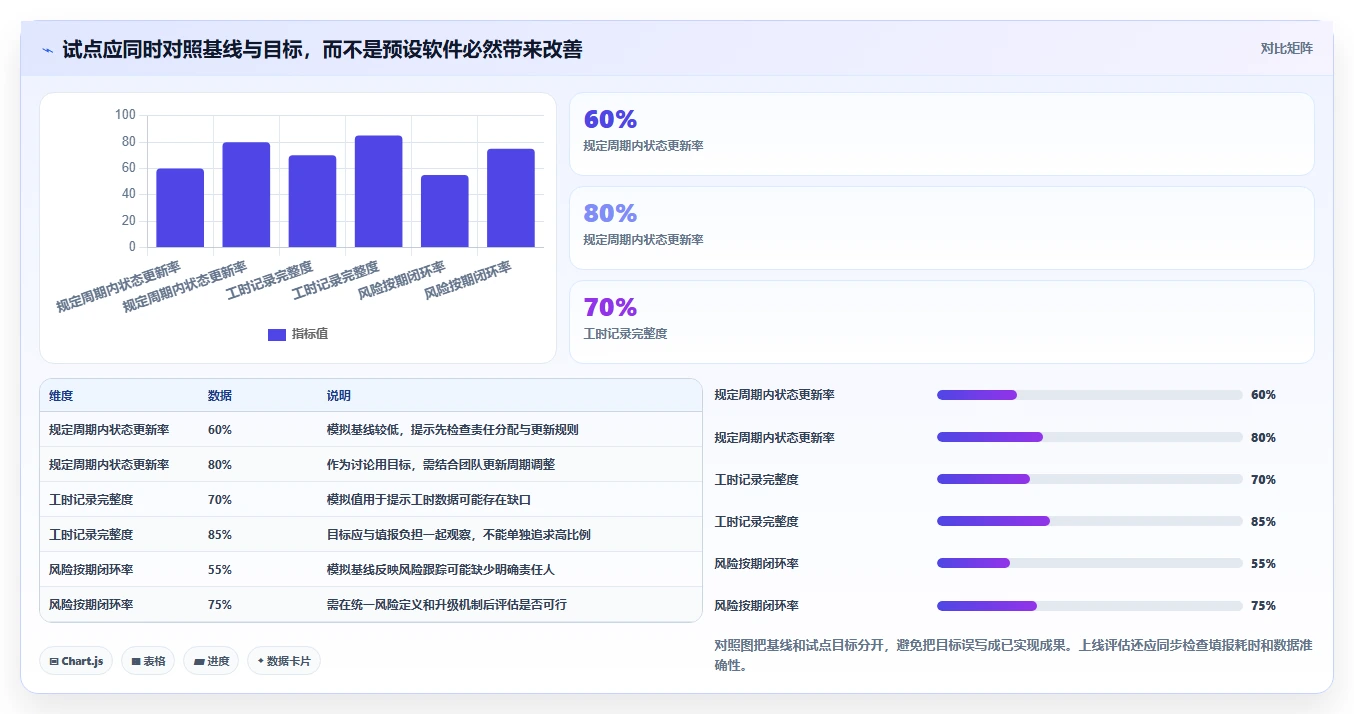The image size is (1354, 714).
Task: Click the shortest chart bar reaching 55
Action: coord(445,211)
